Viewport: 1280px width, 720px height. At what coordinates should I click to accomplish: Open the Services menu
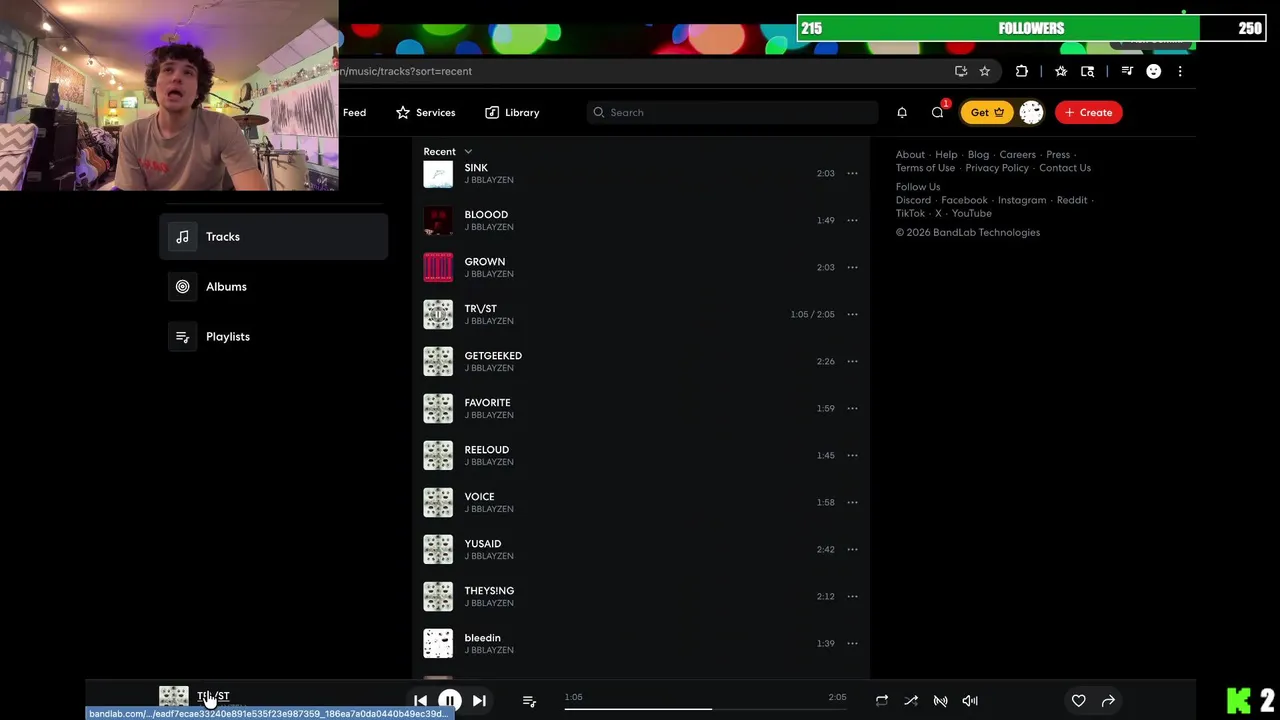click(425, 113)
